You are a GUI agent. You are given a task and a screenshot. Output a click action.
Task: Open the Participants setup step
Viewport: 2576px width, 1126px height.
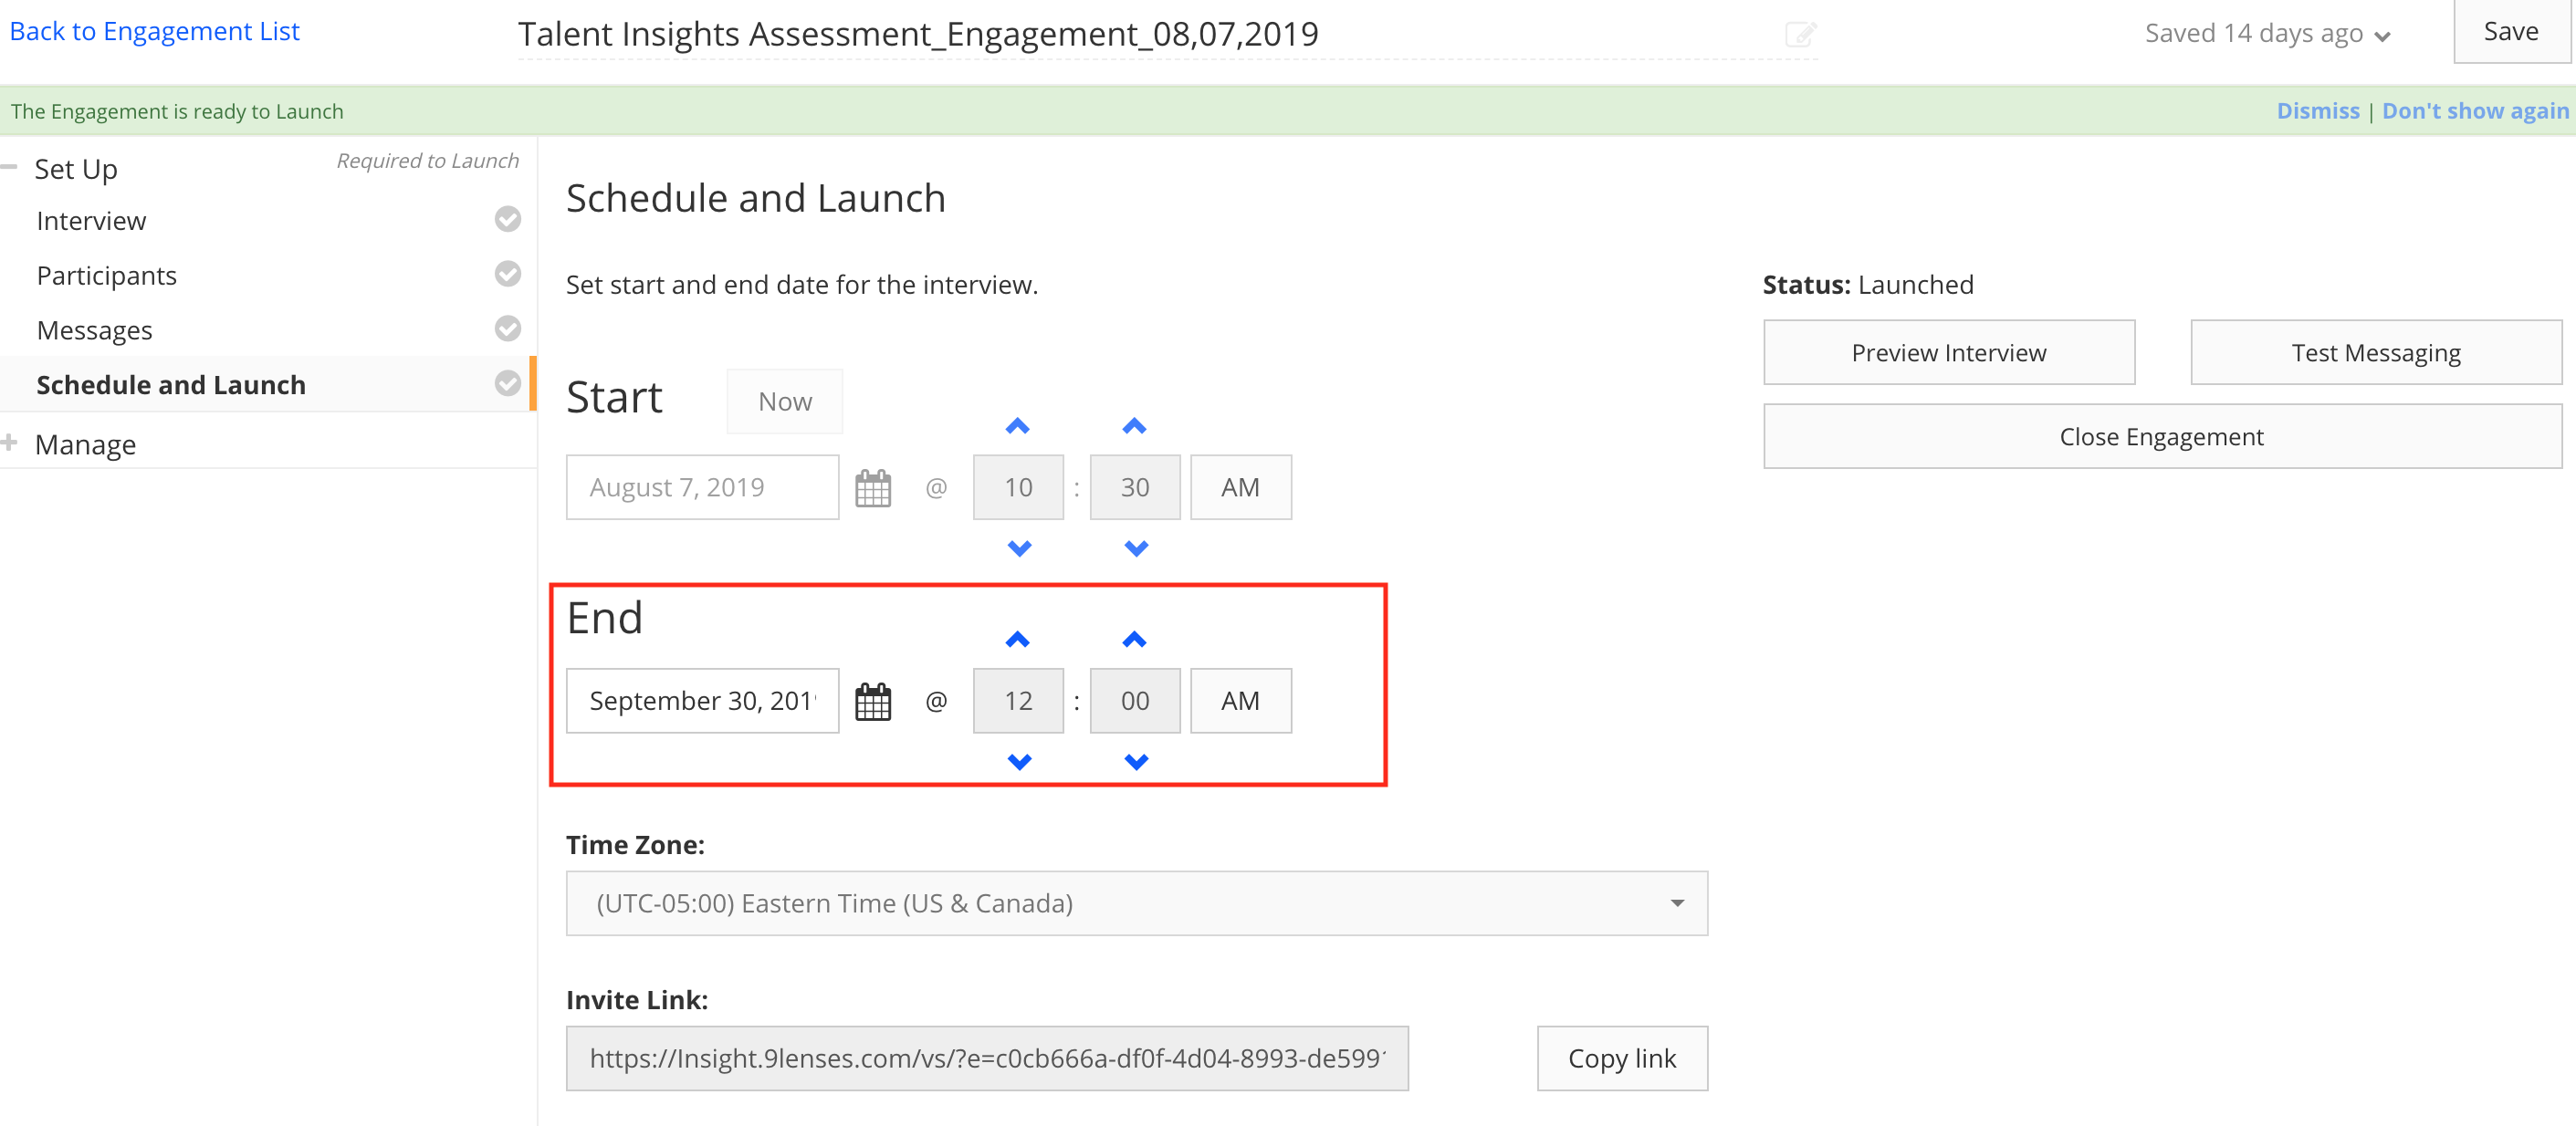107,276
